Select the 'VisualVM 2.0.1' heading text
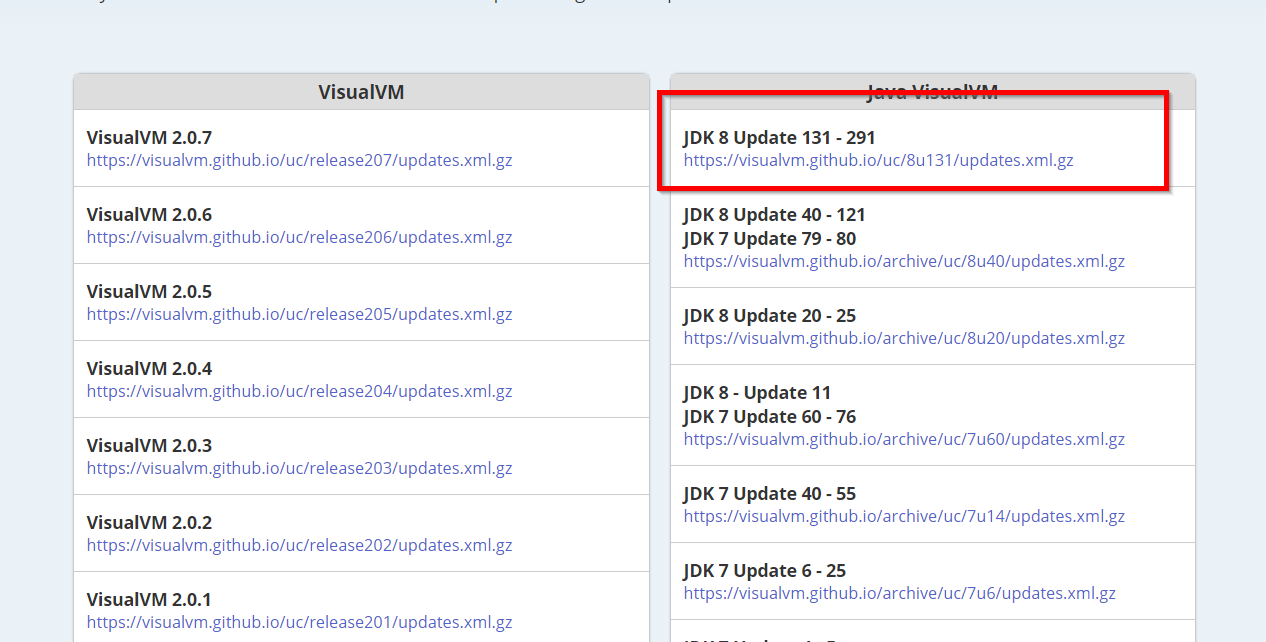This screenshot has width=1266, height=642. click(x=149, y=599)
